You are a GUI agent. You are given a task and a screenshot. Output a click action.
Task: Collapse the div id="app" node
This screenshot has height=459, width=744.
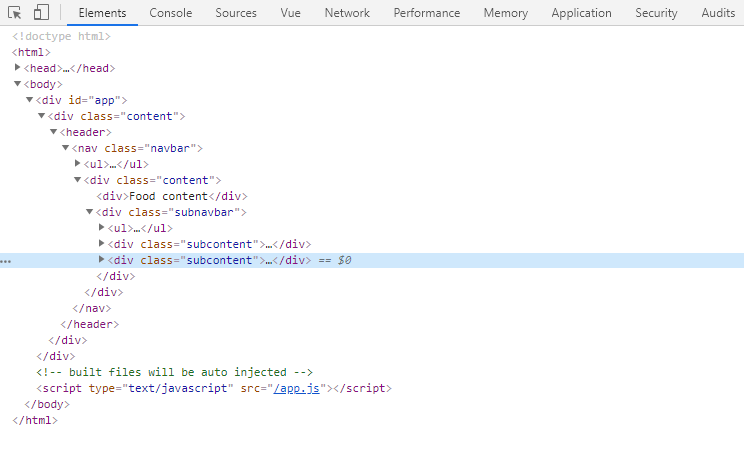(29, 100)
